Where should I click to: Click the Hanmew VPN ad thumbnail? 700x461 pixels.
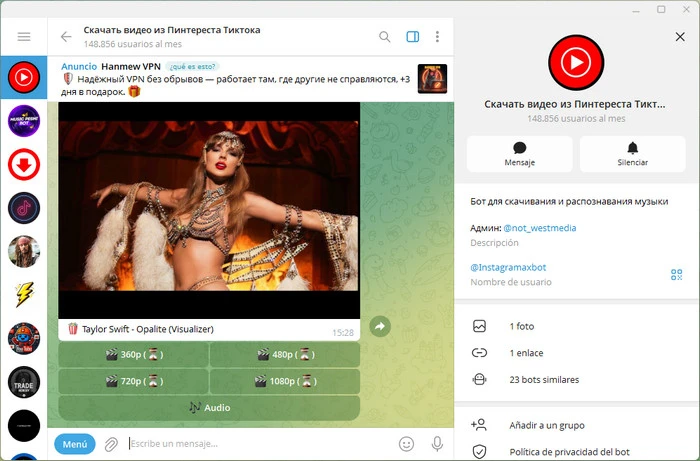click(x=432, y=79)
